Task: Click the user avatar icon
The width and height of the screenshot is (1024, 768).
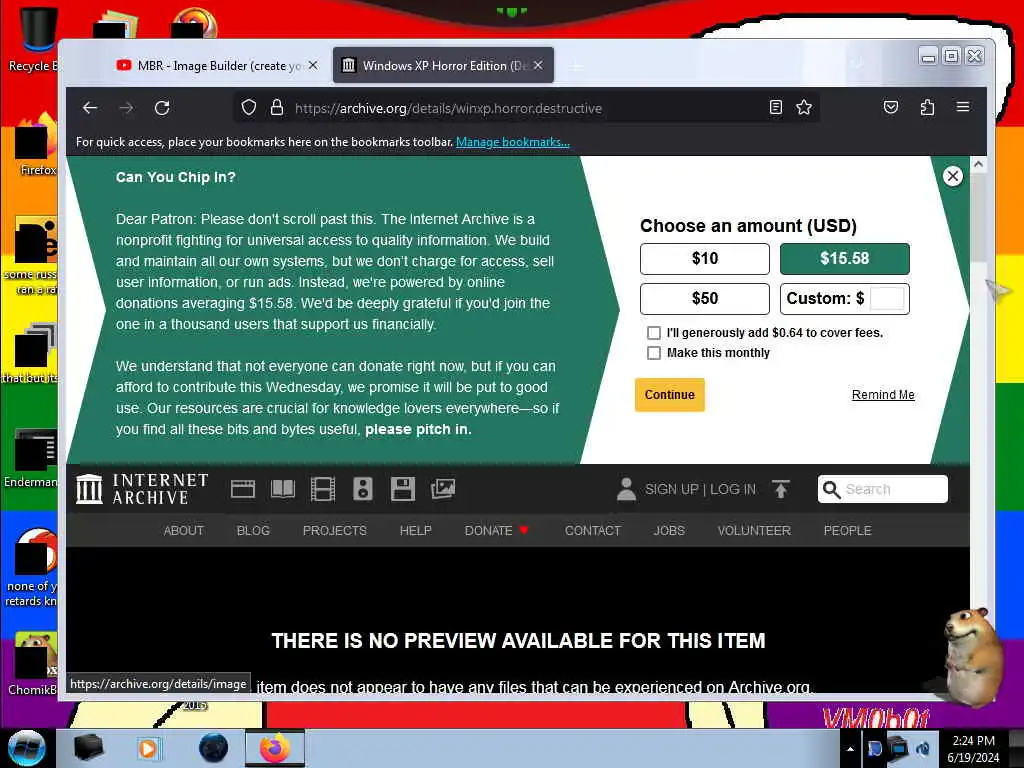Action: point(626,489)
